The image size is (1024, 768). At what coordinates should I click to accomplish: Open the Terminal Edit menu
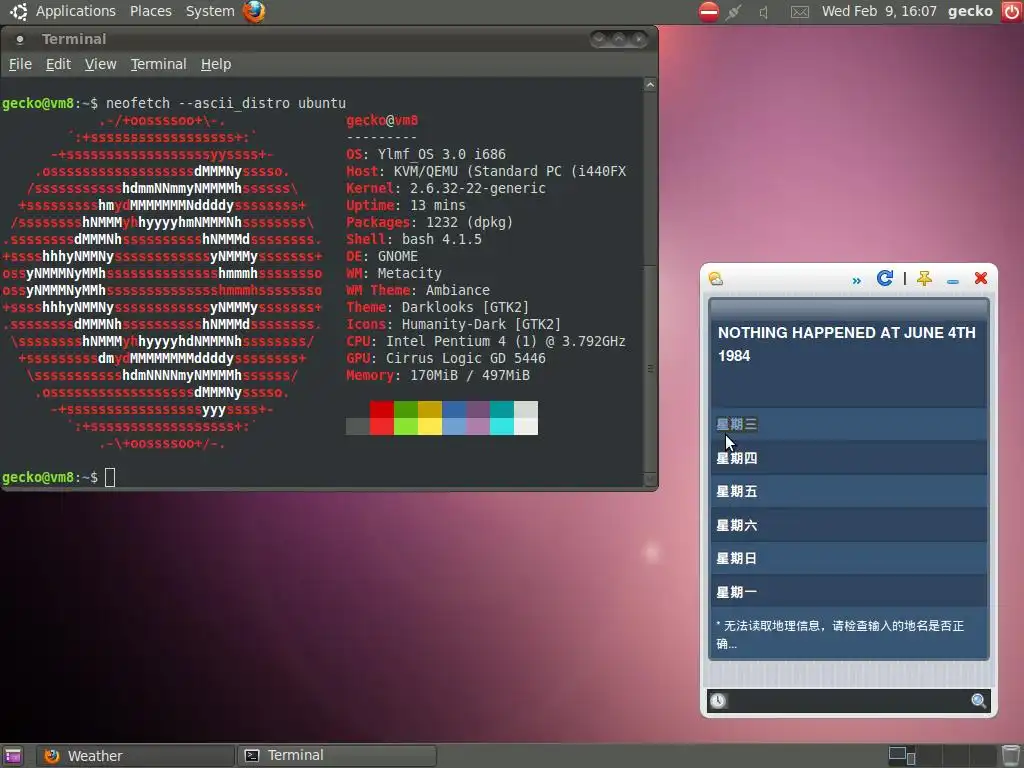tap(58, 64)
